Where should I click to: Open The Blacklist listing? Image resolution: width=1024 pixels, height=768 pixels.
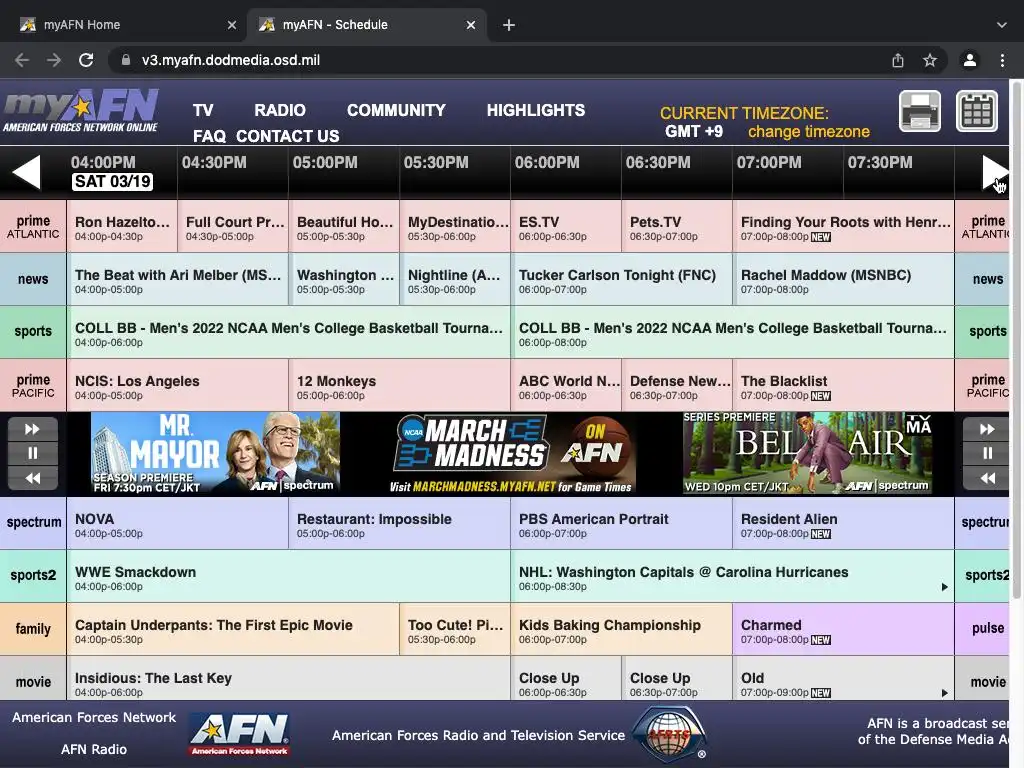[x=843, y=385]
